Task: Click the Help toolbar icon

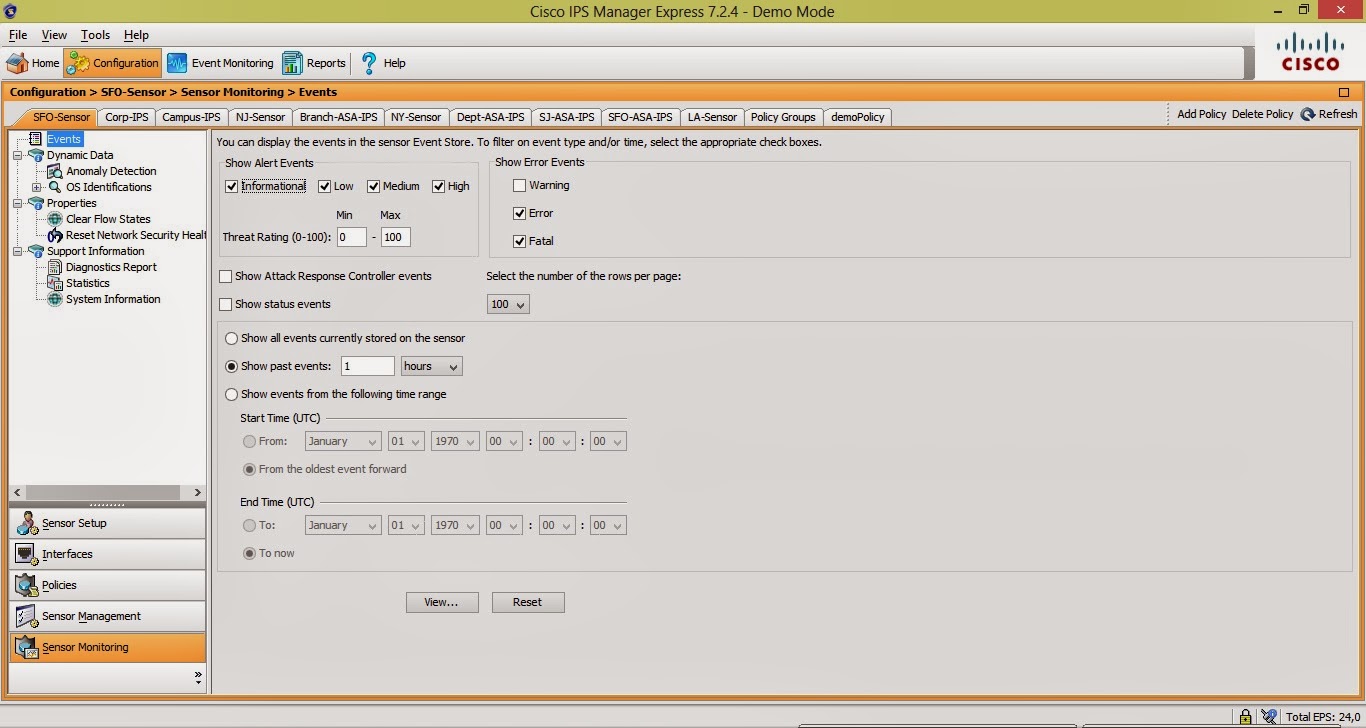Action: pyautogui.click(x=383, y=62)
